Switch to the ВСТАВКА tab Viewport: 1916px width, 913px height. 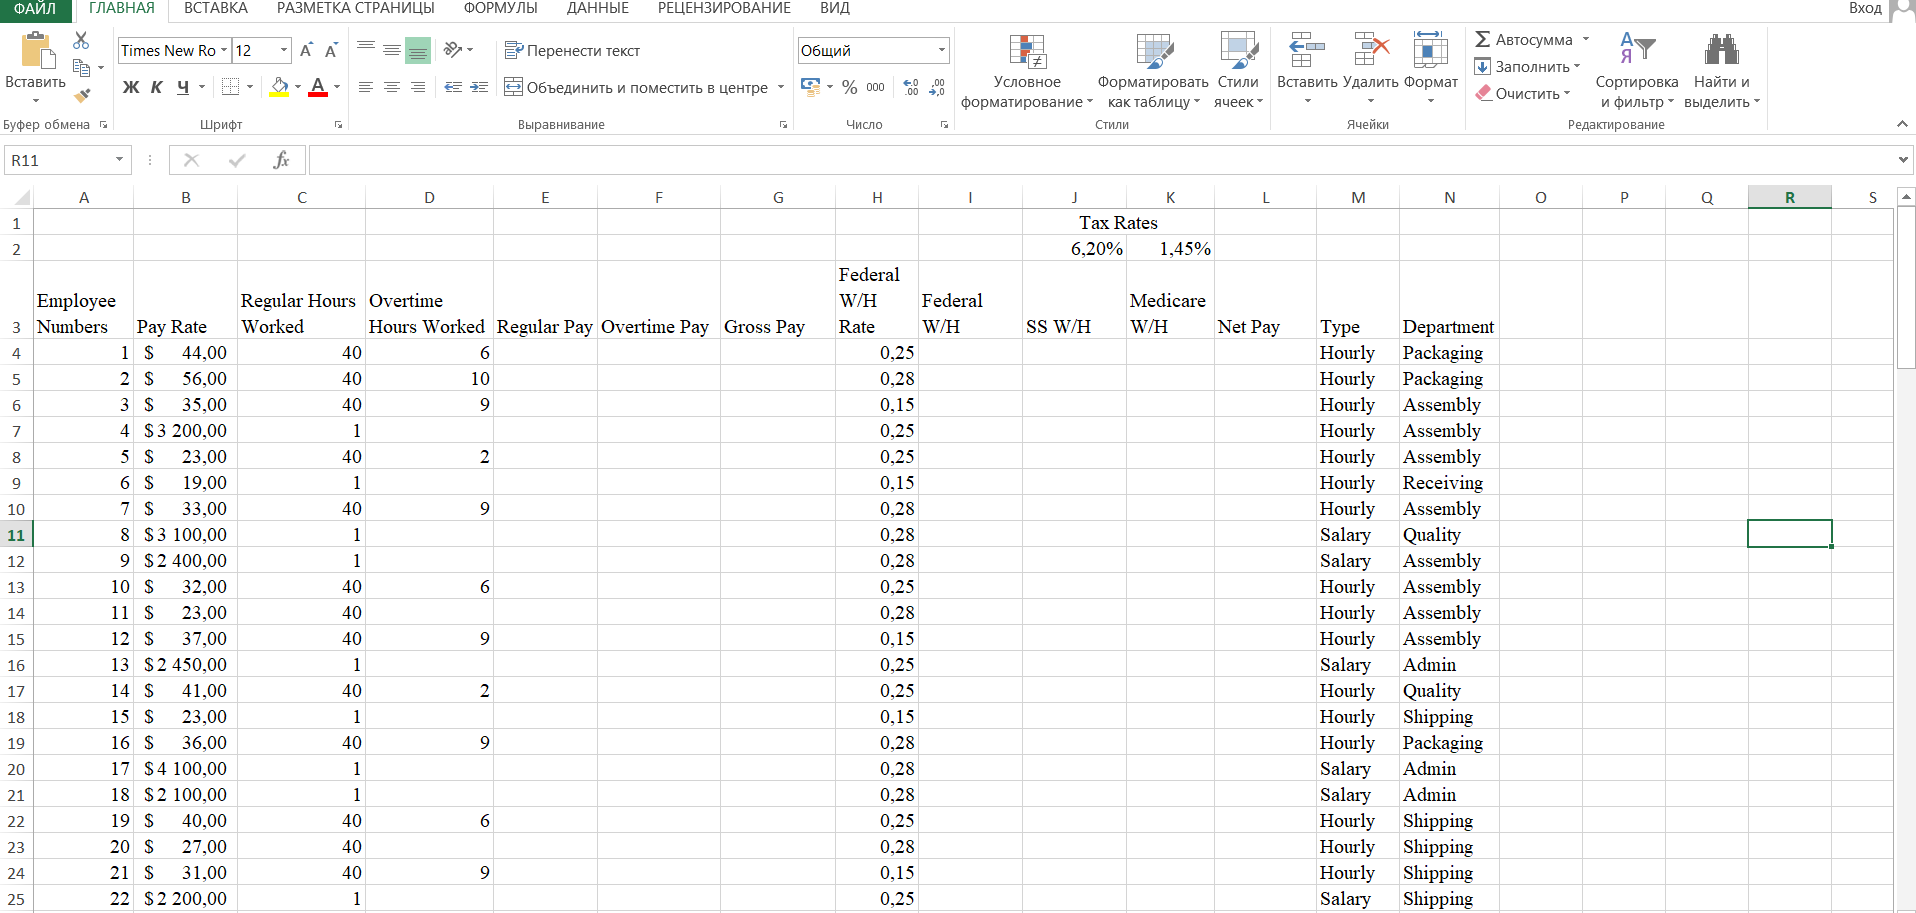216,8
